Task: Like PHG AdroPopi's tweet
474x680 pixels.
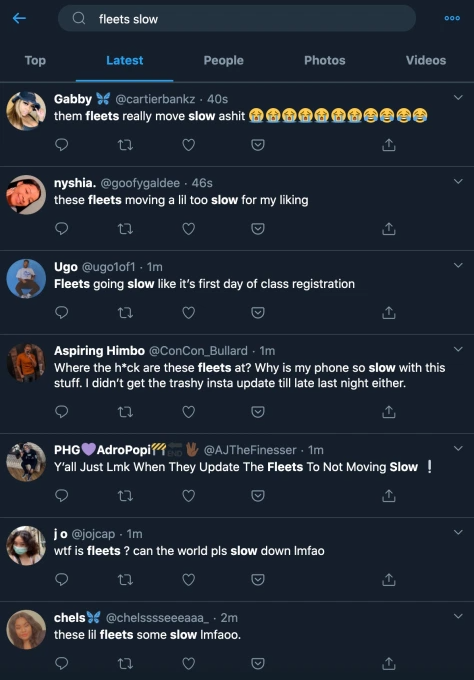Action: 188,496
